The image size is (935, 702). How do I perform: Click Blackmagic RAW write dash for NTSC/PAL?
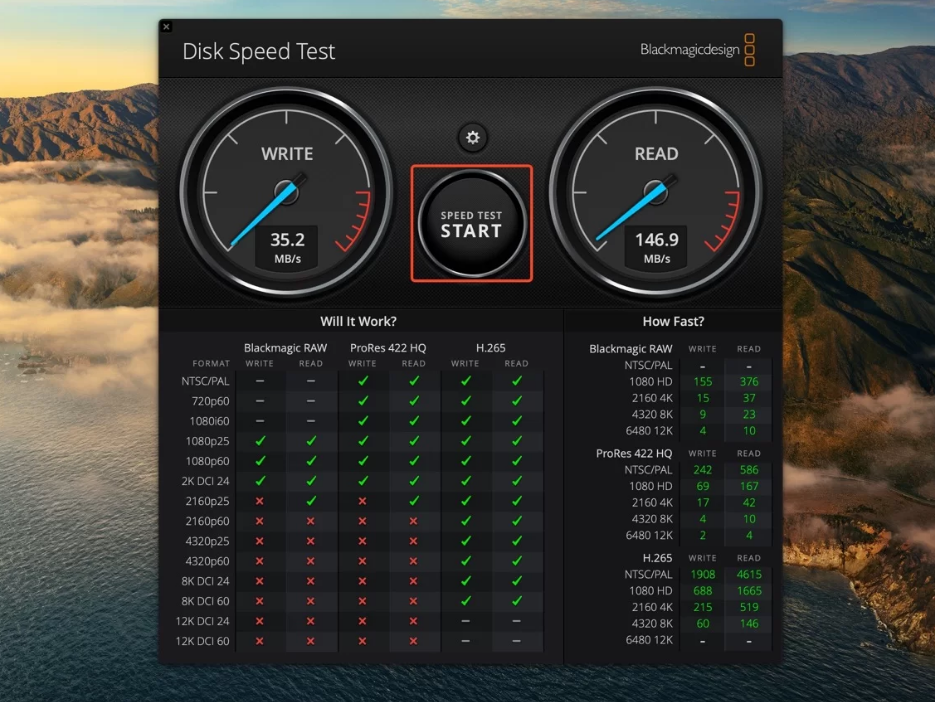click(x=260, y=381)
